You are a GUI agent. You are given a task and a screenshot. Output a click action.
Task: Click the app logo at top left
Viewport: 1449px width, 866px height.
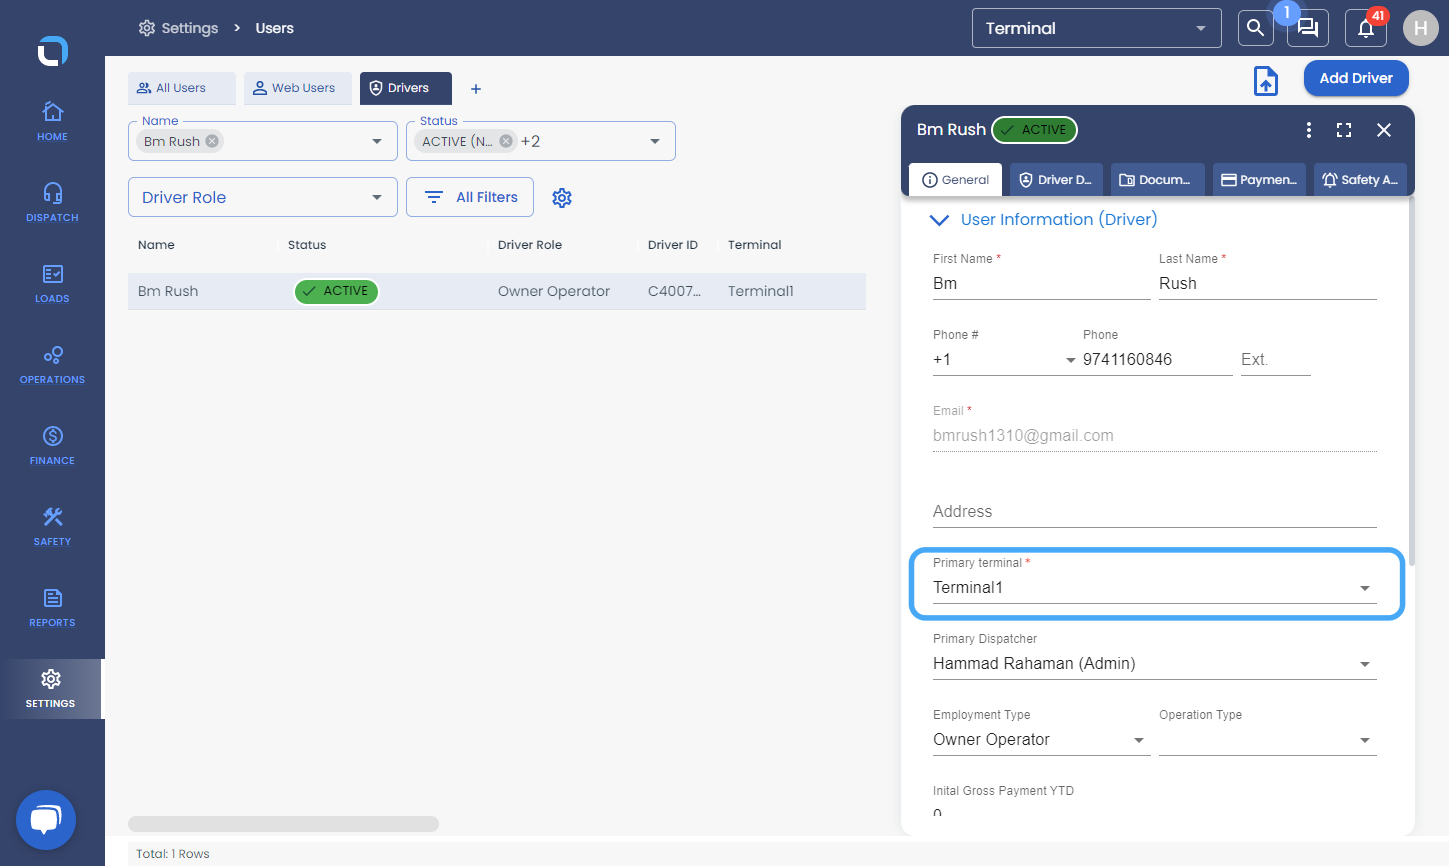point(52,51)
